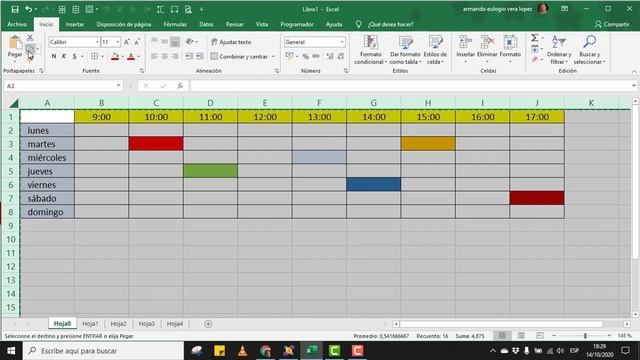This screenshot has width=640, height=360.
Task: Switch to Normal view in the status bar
Action: (x=502, y=336)
